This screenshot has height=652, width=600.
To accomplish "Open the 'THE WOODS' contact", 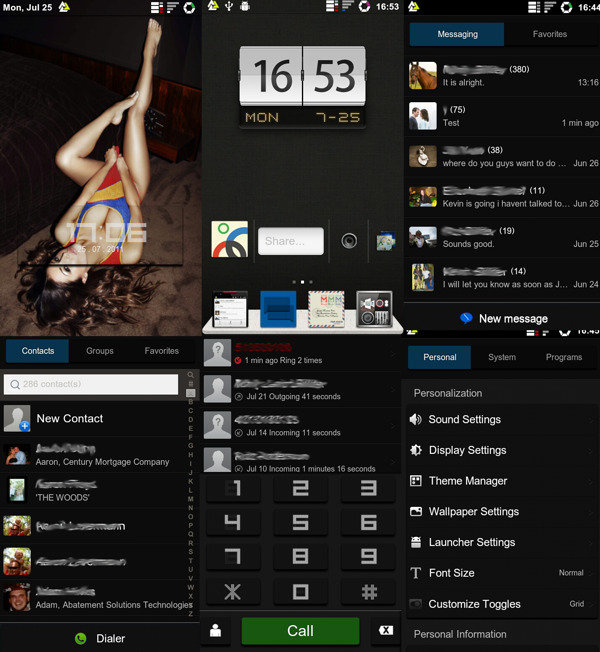I will (x=94, y=490).
